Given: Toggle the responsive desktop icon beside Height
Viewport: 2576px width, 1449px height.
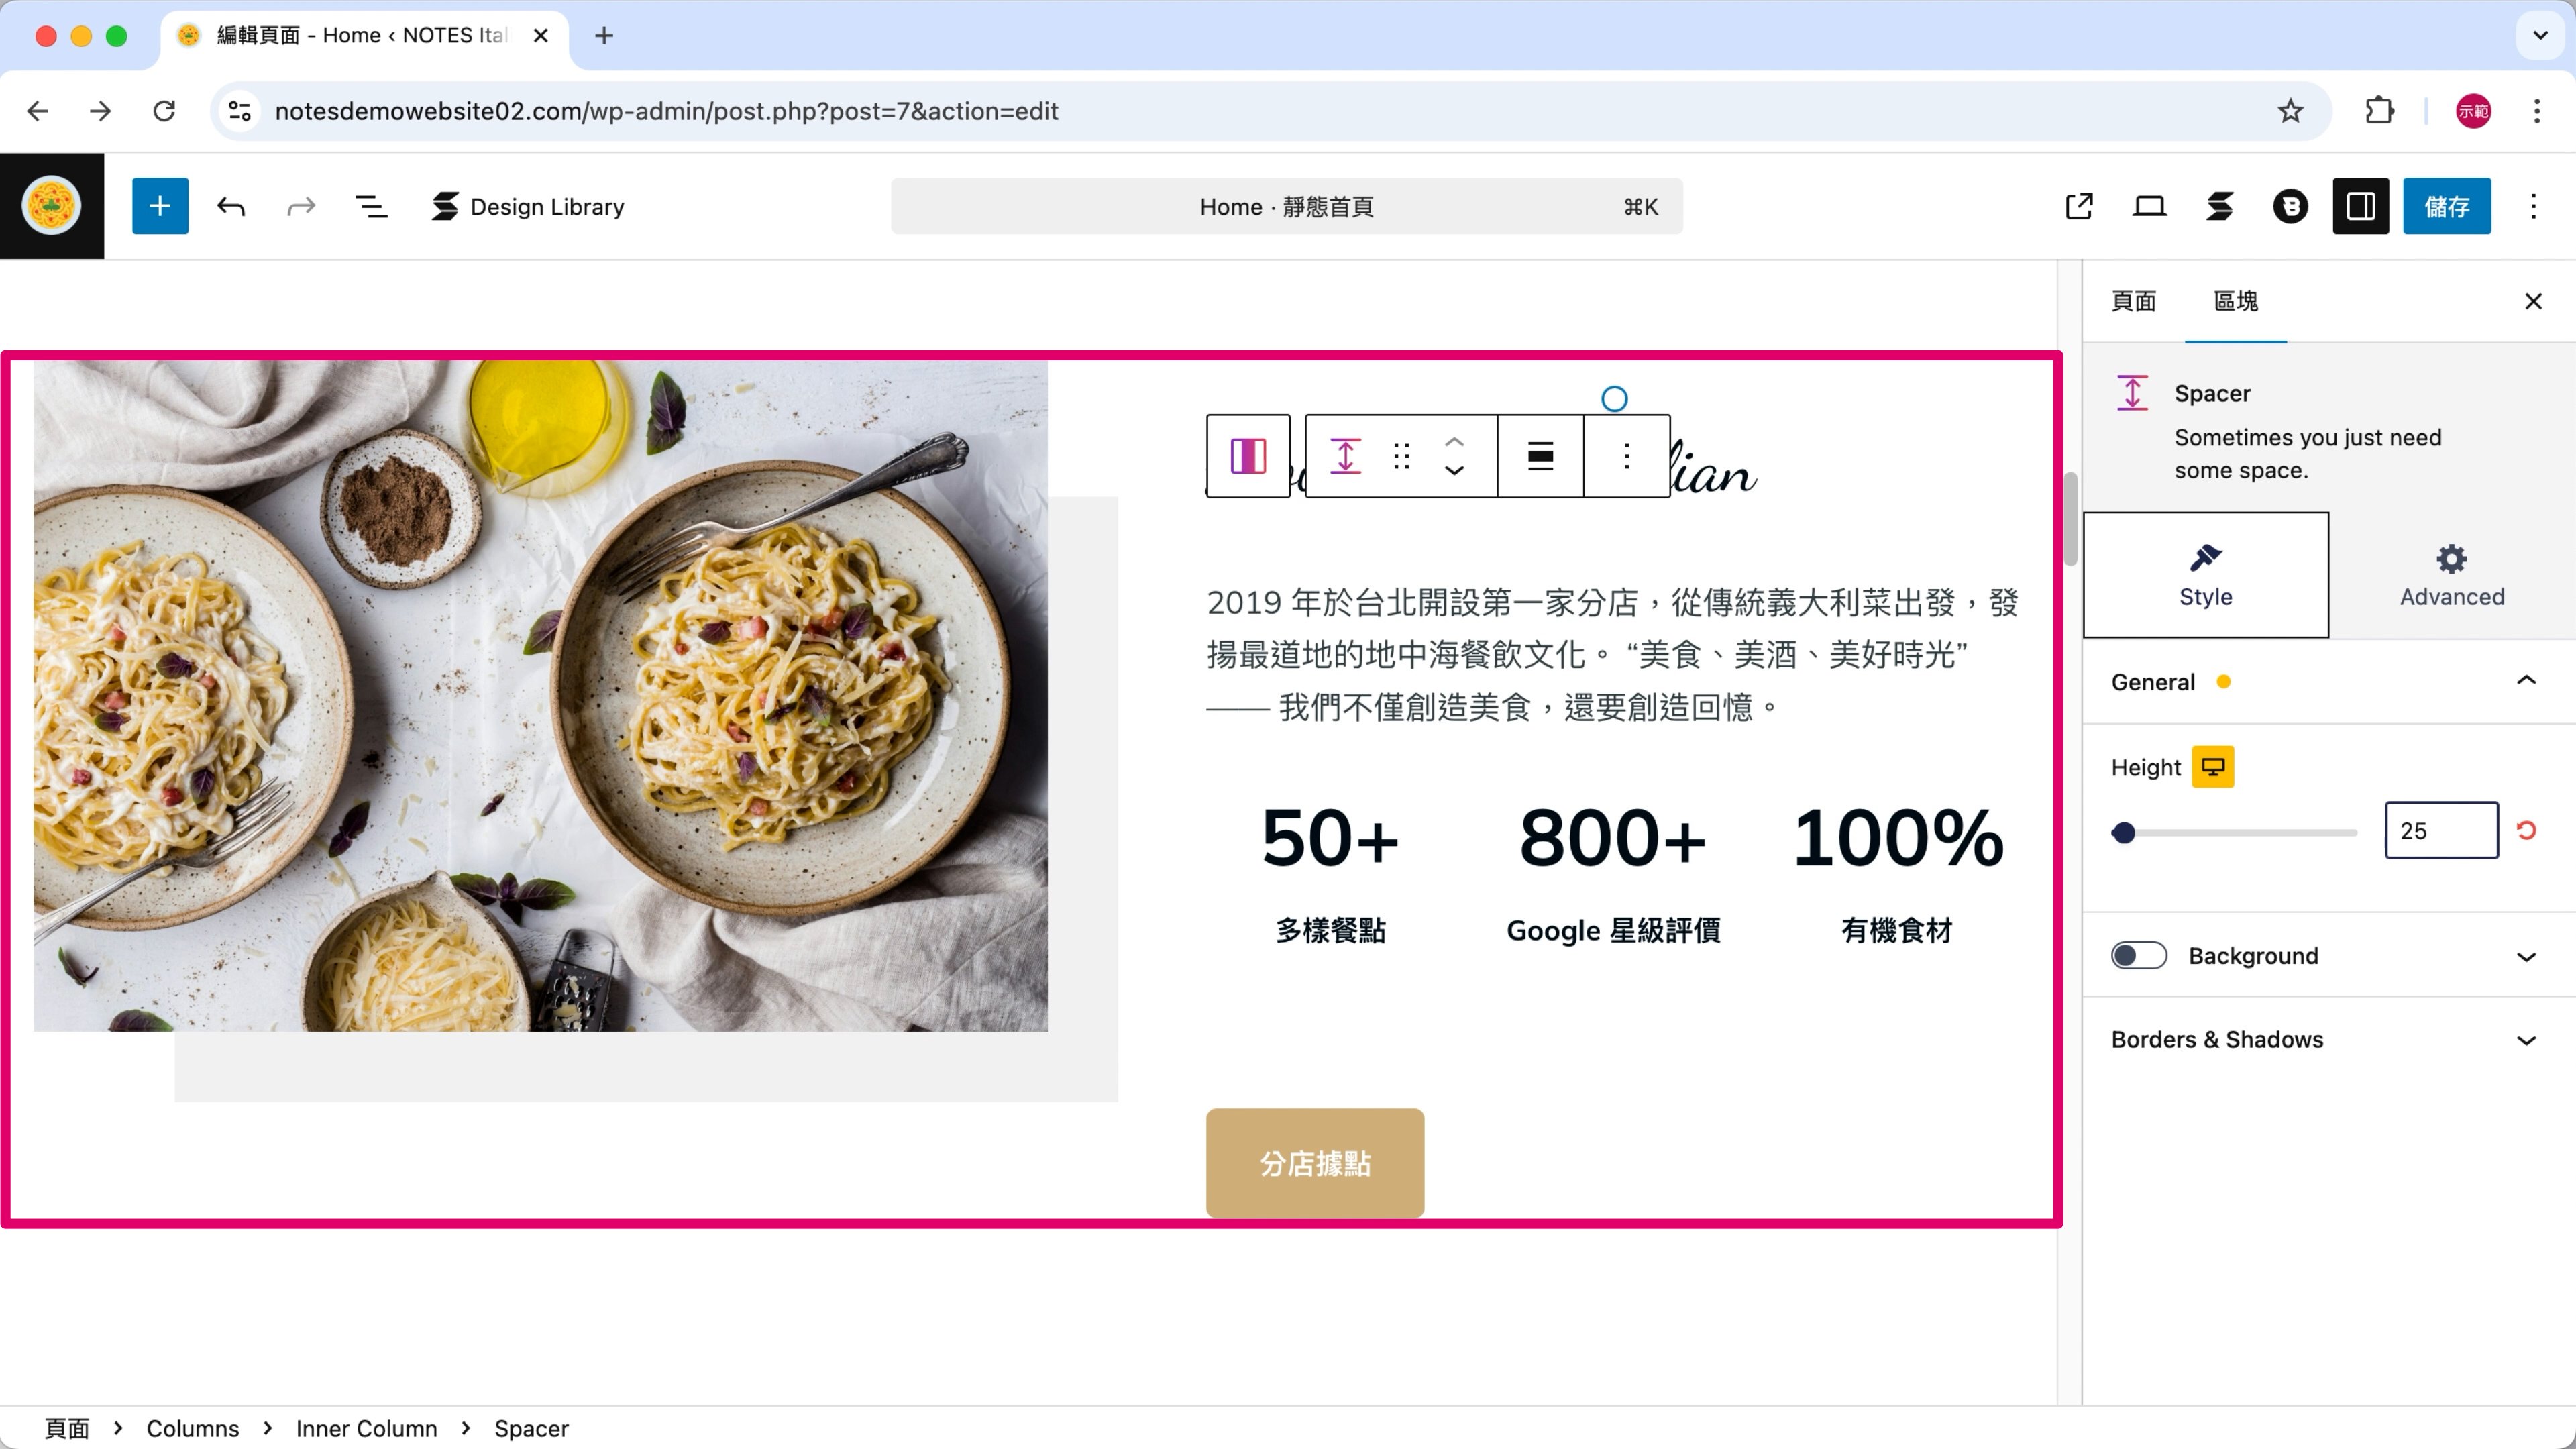Looking at the screenshot, I should tap(2213, 767).
